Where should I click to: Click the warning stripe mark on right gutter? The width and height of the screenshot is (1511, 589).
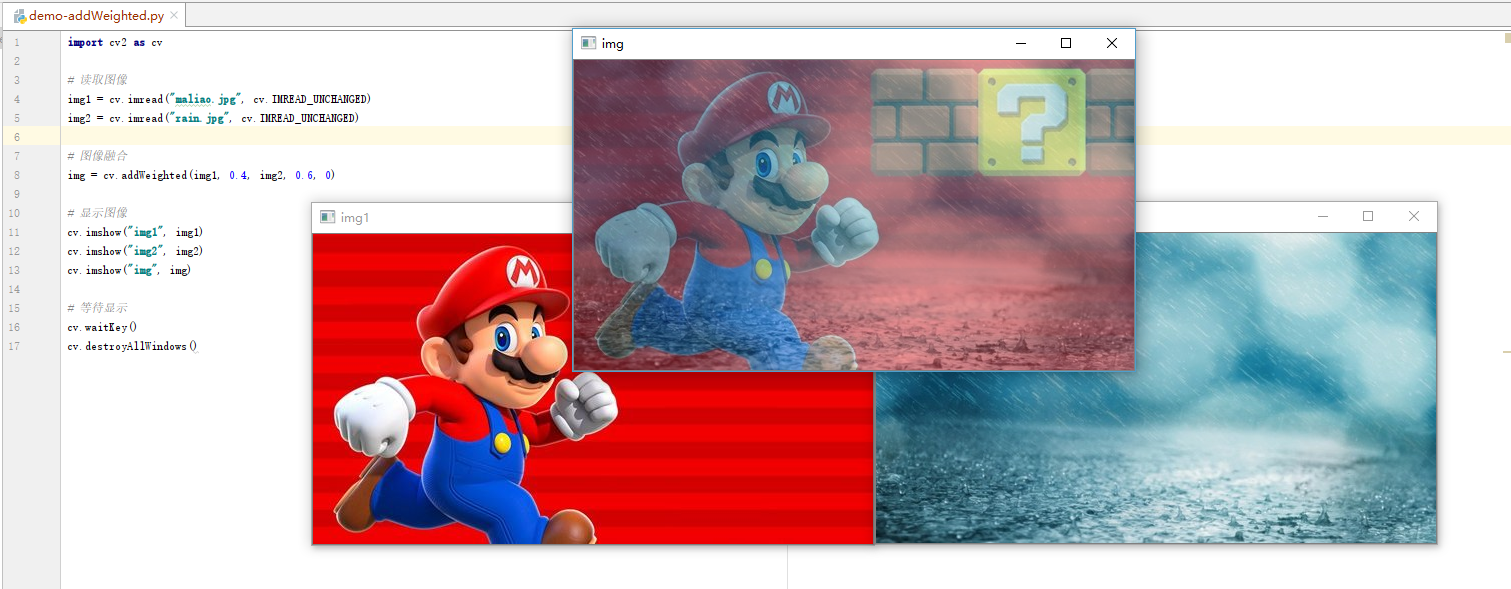coord(1506,352)
